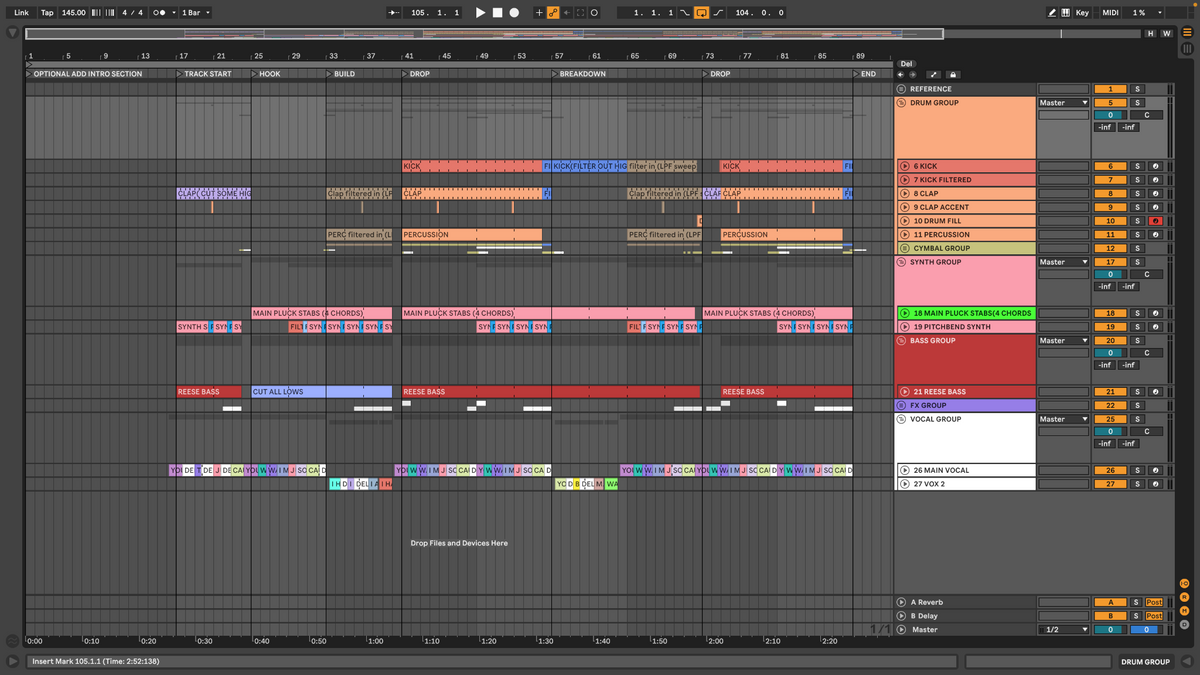Screen dimensions: 1200x675
Task: Show the computer MIDI keyboard icon
Action: pos(1067,11)
